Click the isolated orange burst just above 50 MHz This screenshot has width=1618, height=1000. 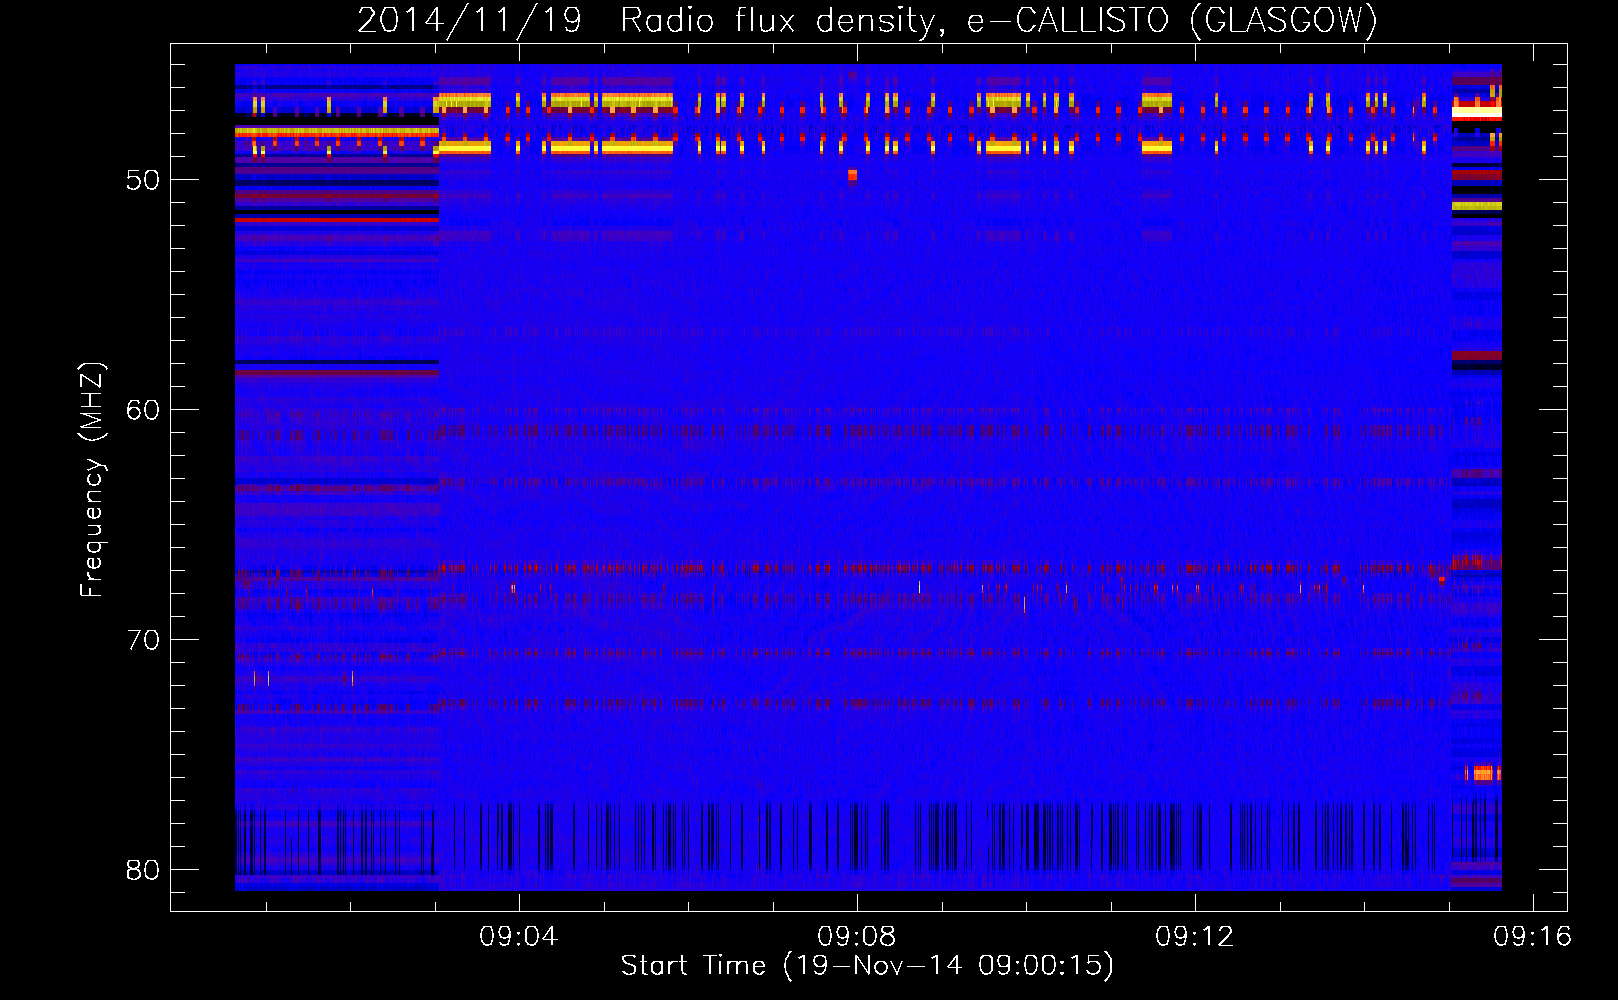pyautogui.click(x=852, y=175)
